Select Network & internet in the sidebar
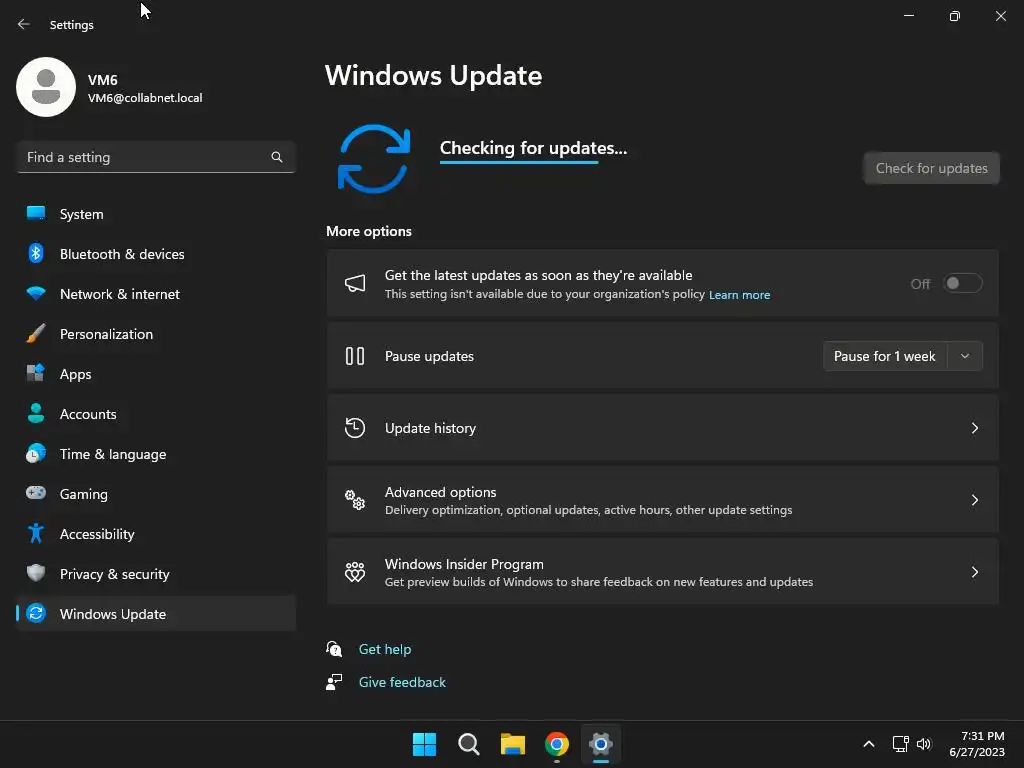 click(155, 293)
